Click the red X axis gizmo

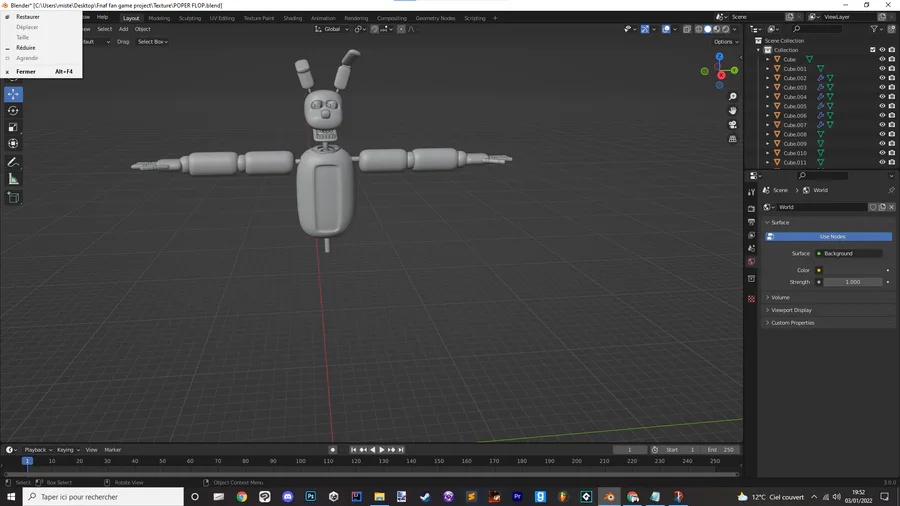(721, 75)
